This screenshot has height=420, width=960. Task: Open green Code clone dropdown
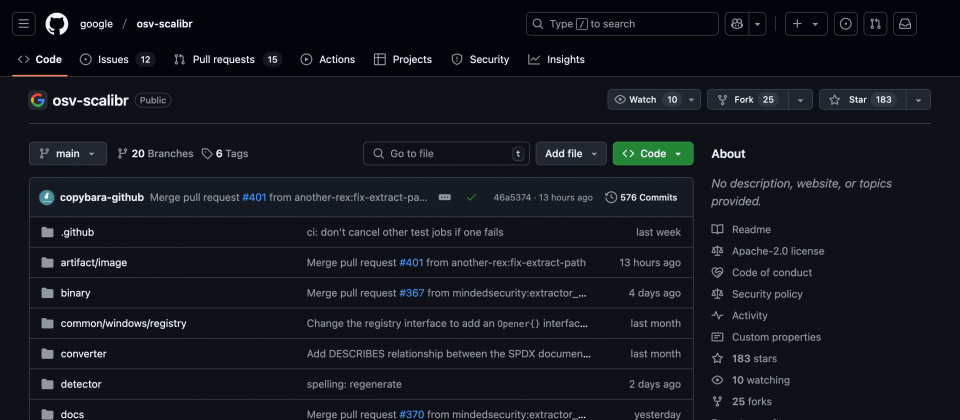point(653,154)
